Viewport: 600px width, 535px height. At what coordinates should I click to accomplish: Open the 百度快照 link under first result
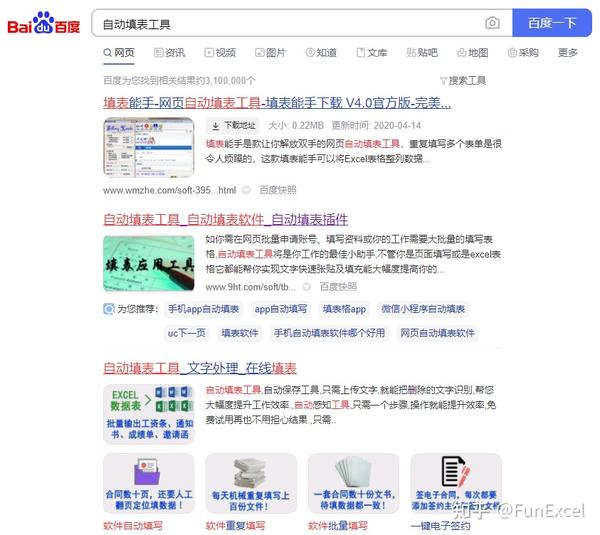click(278, 190)
